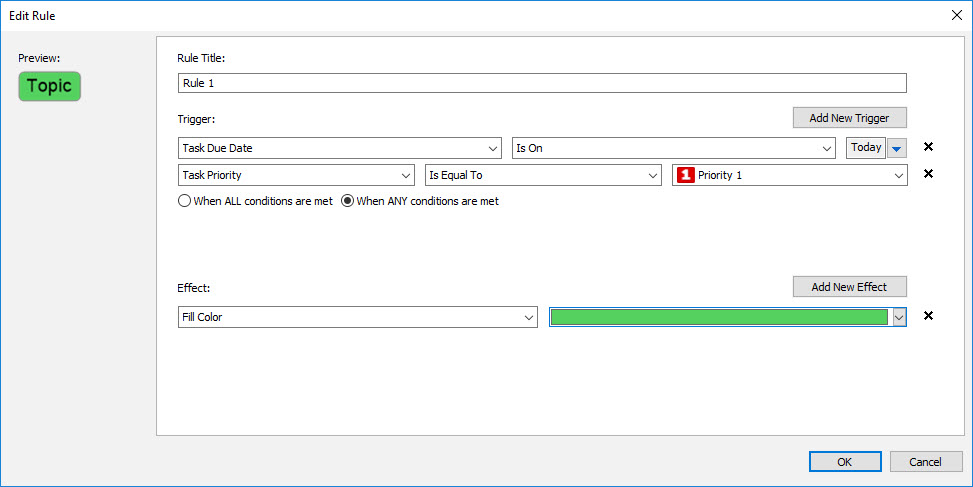The width and height of the screenshot is (973, 487).
Task: Delete the Task Priority trigger row
Action: (928, 174)
